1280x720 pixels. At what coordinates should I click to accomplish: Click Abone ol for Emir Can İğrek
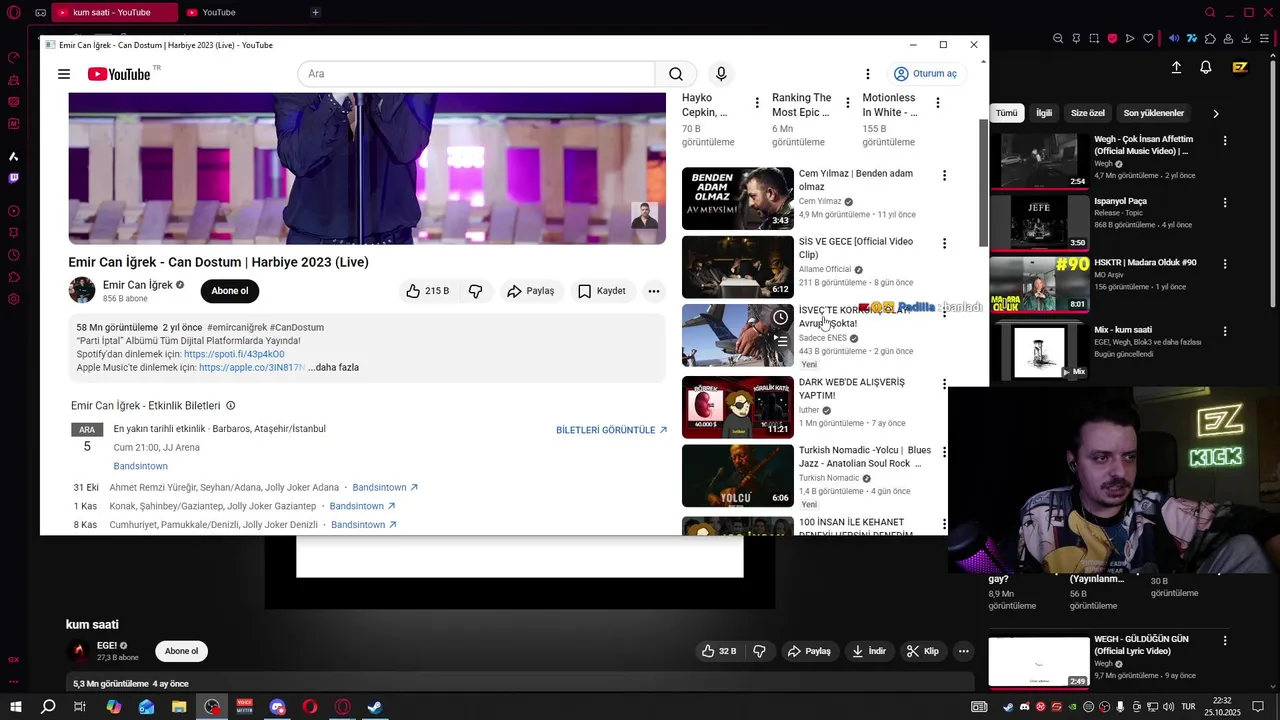(x=229, y=291)
